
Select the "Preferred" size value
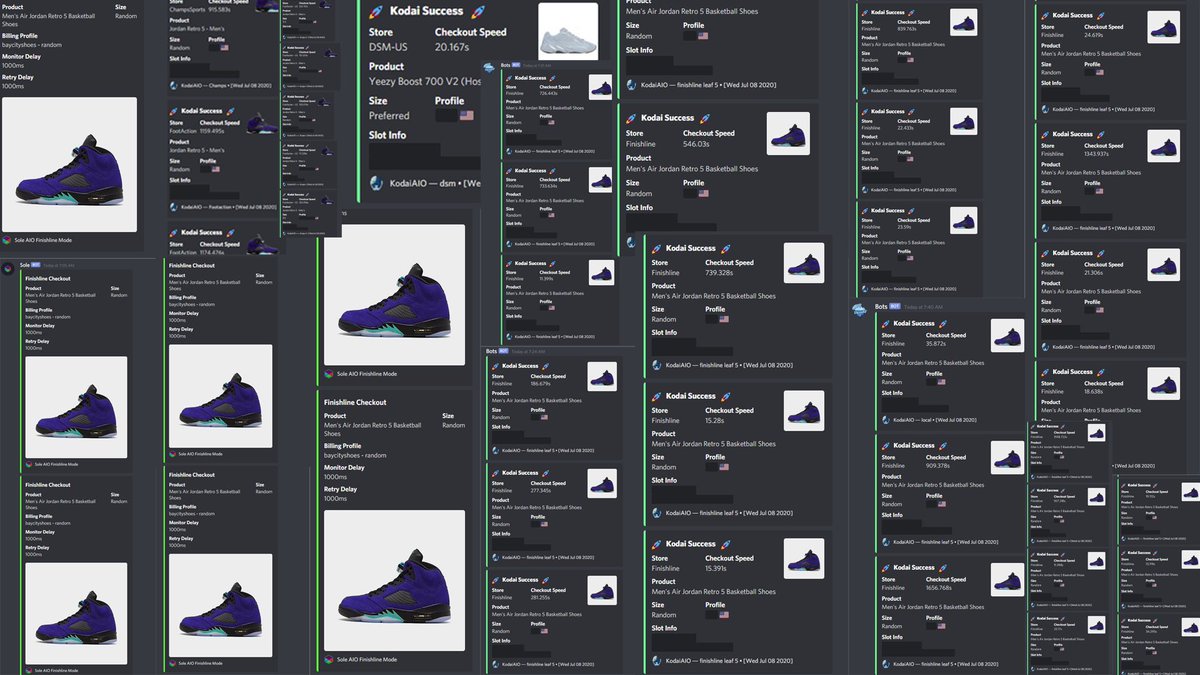[x=389, y=116]
